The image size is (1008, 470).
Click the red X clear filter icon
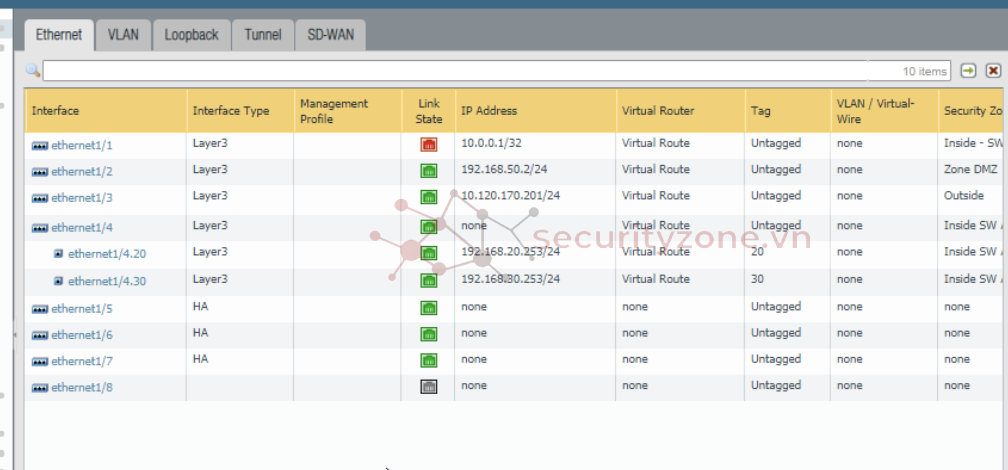click(993, 71)
